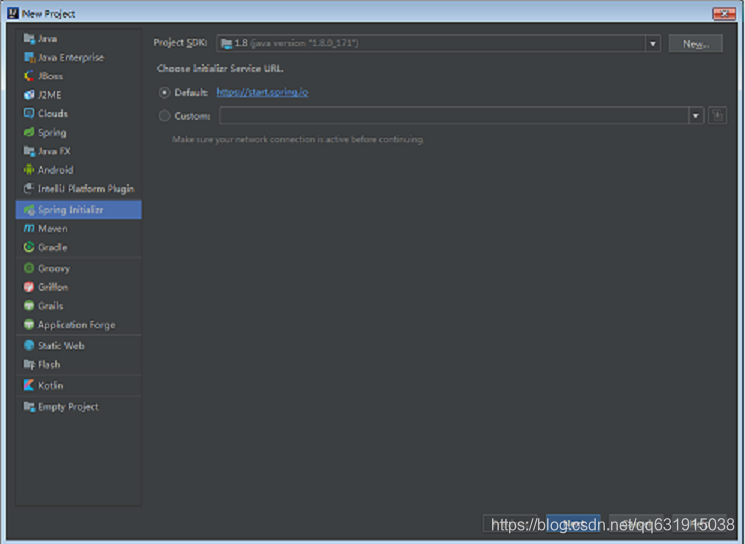This screenshot has height=544, width=745.
Task: Pick the Java FX project icon
Action: (29, 151)
